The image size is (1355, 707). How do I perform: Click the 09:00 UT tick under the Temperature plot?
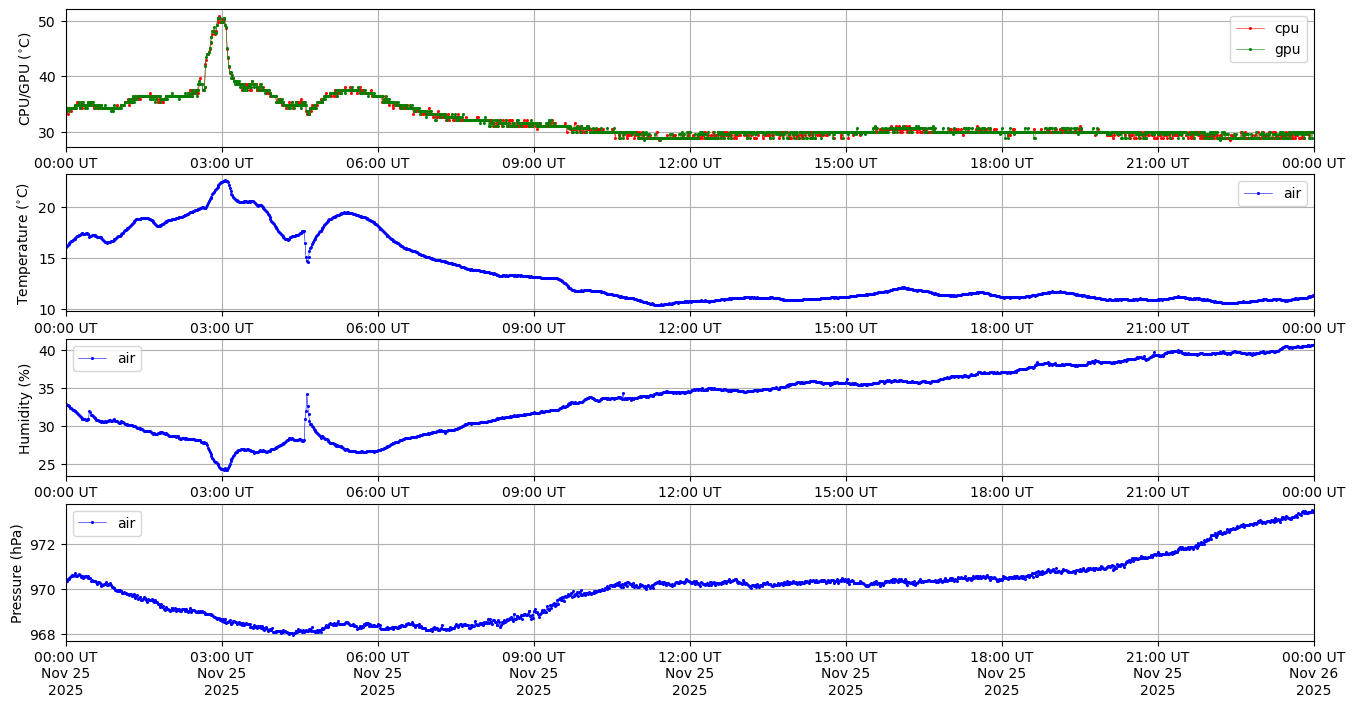(x=534, y=327)
